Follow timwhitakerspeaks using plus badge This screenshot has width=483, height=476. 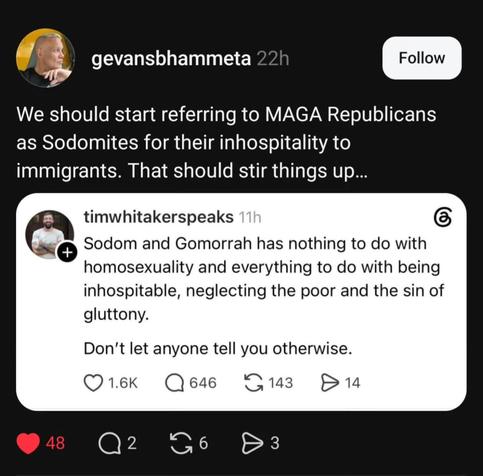[x=67, y=253]
